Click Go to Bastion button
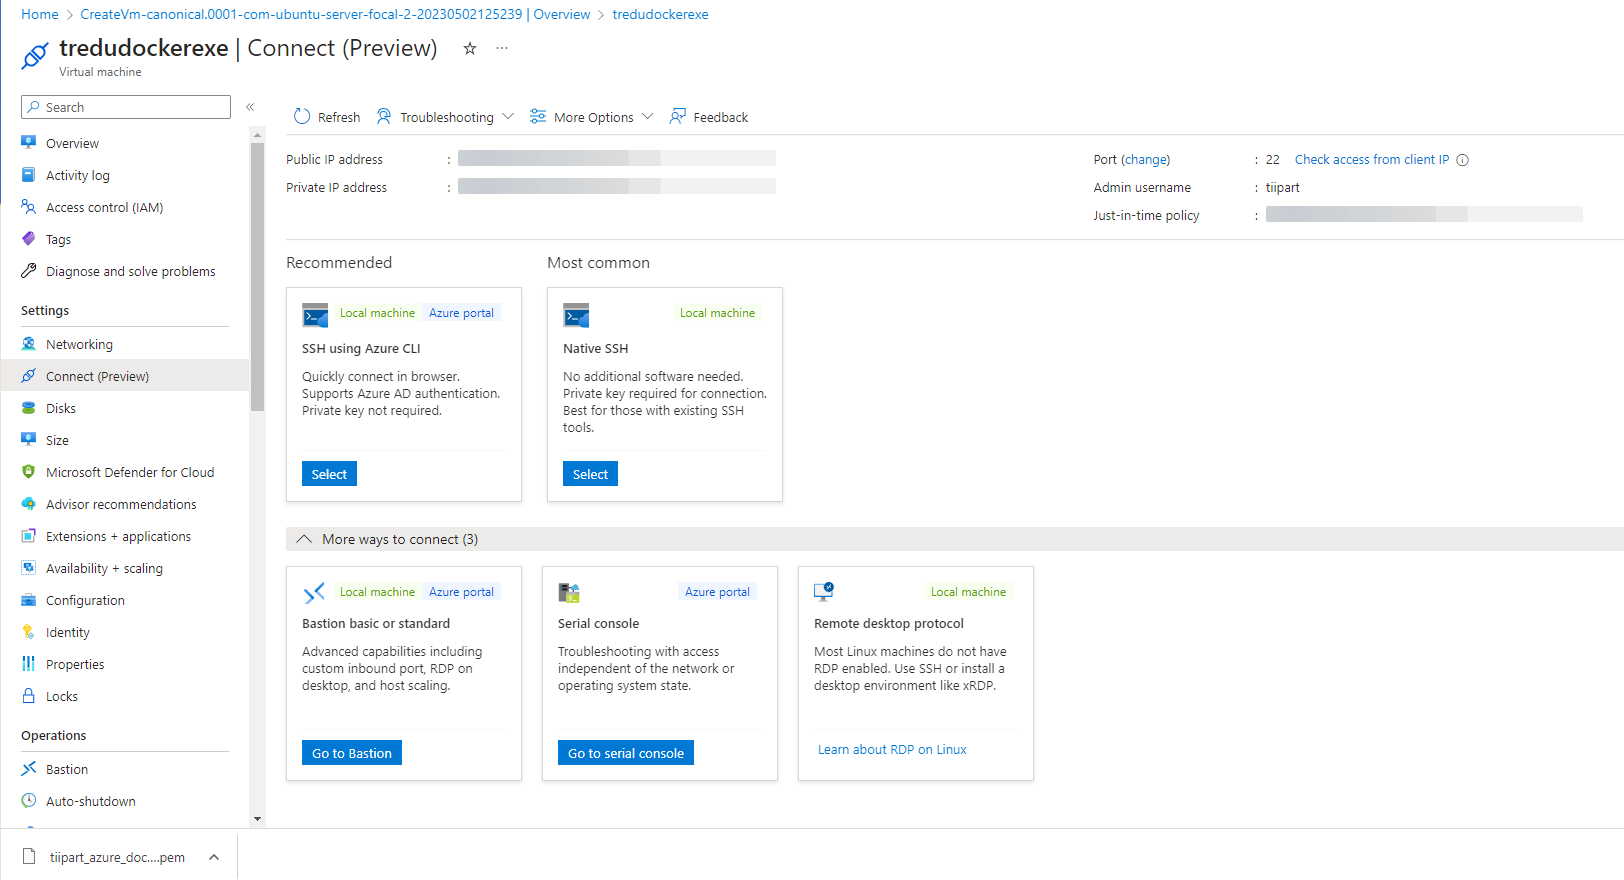This screenshot has width=1624, height=880. 352,753
